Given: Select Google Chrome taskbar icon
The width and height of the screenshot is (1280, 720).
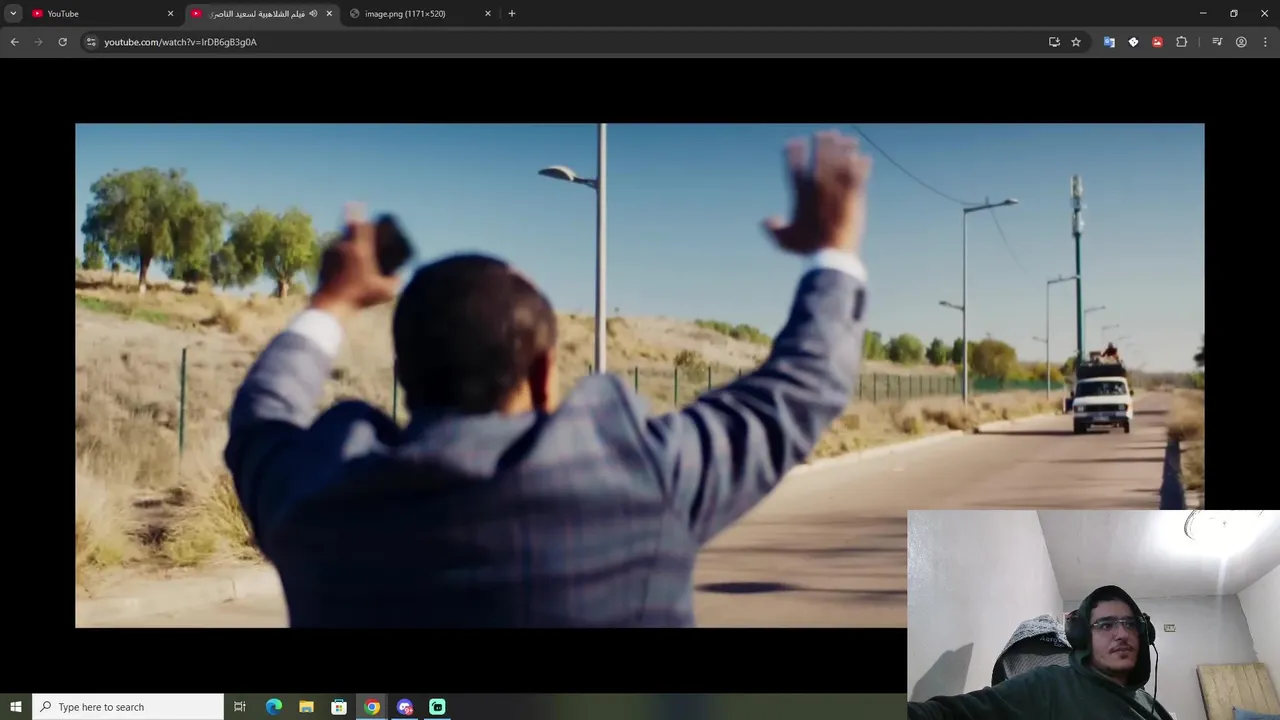Looking at the screenshot, I should [x=372, y=707].
